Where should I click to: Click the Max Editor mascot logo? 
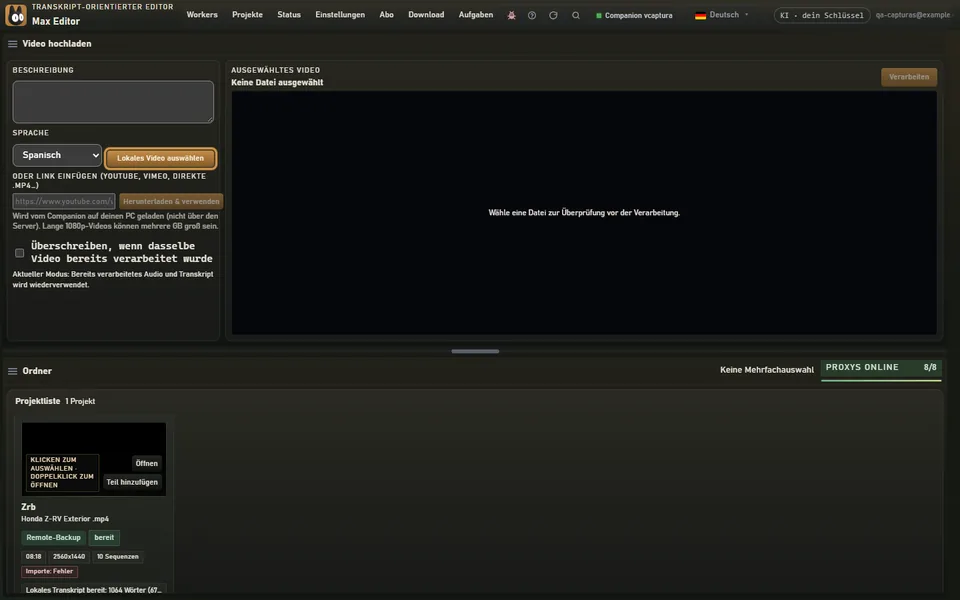16,15
